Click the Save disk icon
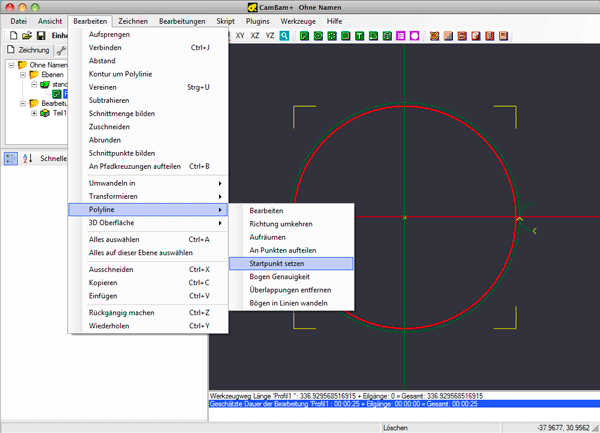 (x=42, y=35)
